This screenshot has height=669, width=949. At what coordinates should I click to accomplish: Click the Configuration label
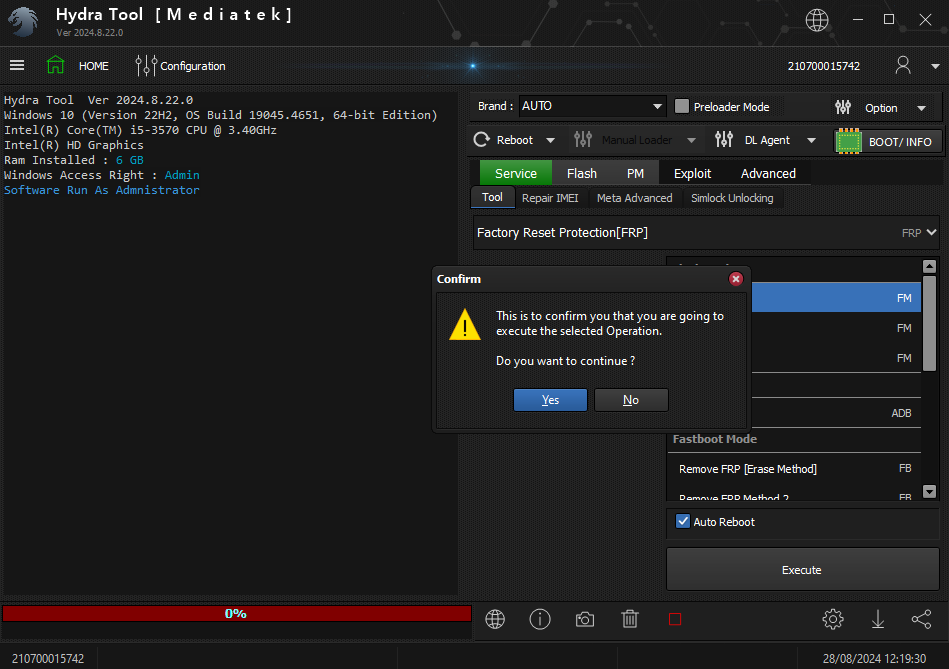(192, 66)
